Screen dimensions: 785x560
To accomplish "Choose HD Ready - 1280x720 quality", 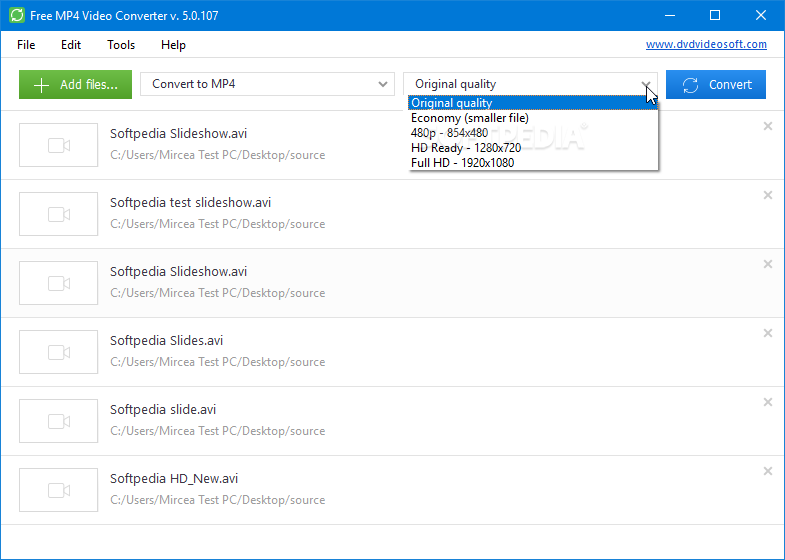I will coord(533,148).
